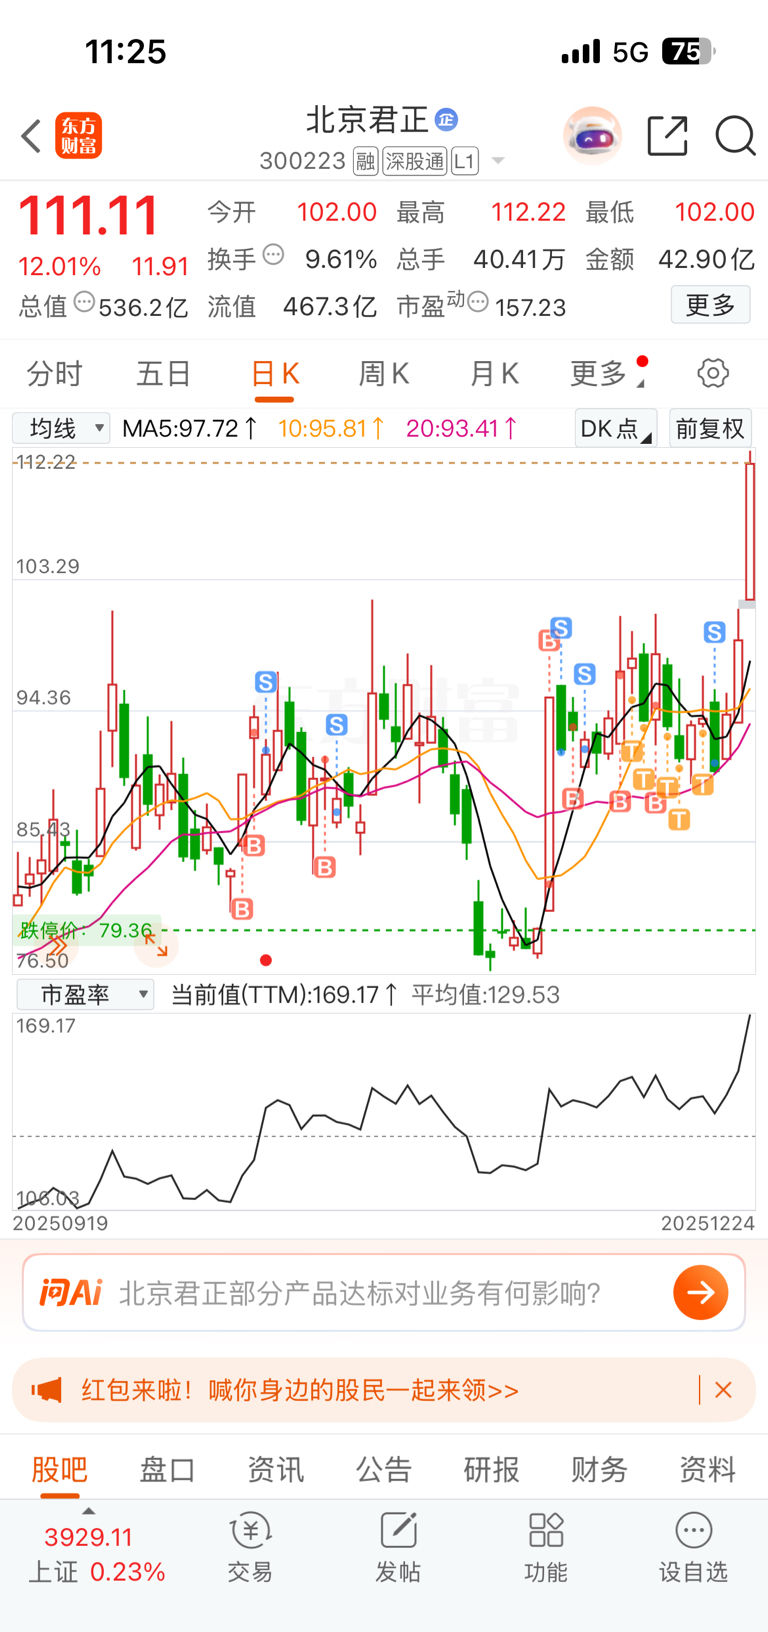This screenshot has width=768, height=1632.
Task: Open the 均线 indicator dropdown
Action: (x=61, y=428)
